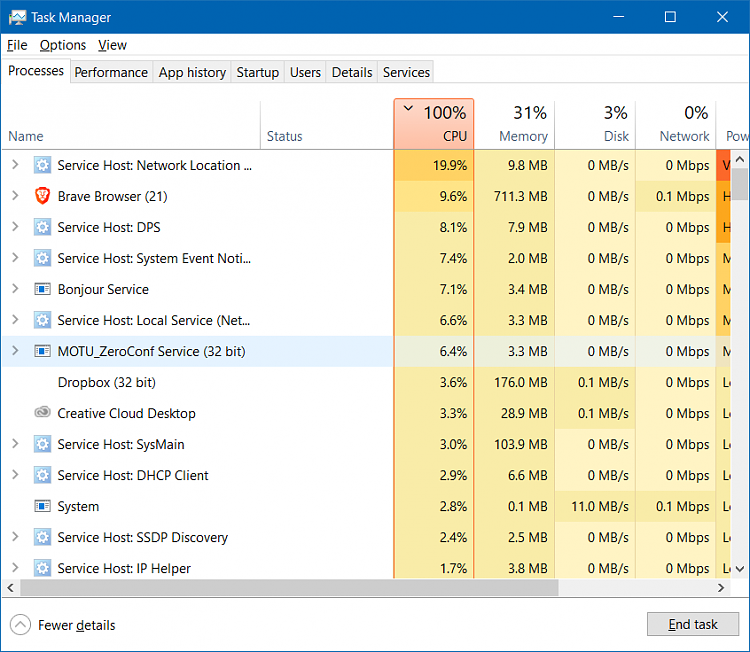Expand Service Host: Network Location row
The image size is (750, 652).
pyautogui.click(x=14, y=165)
